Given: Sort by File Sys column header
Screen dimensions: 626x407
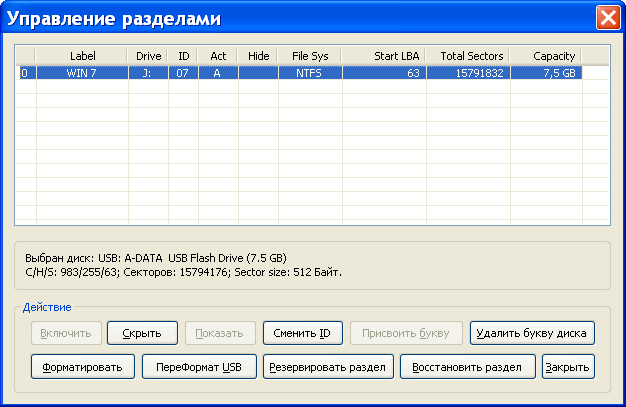Looking at the screenshot, I should click(310, 56).
